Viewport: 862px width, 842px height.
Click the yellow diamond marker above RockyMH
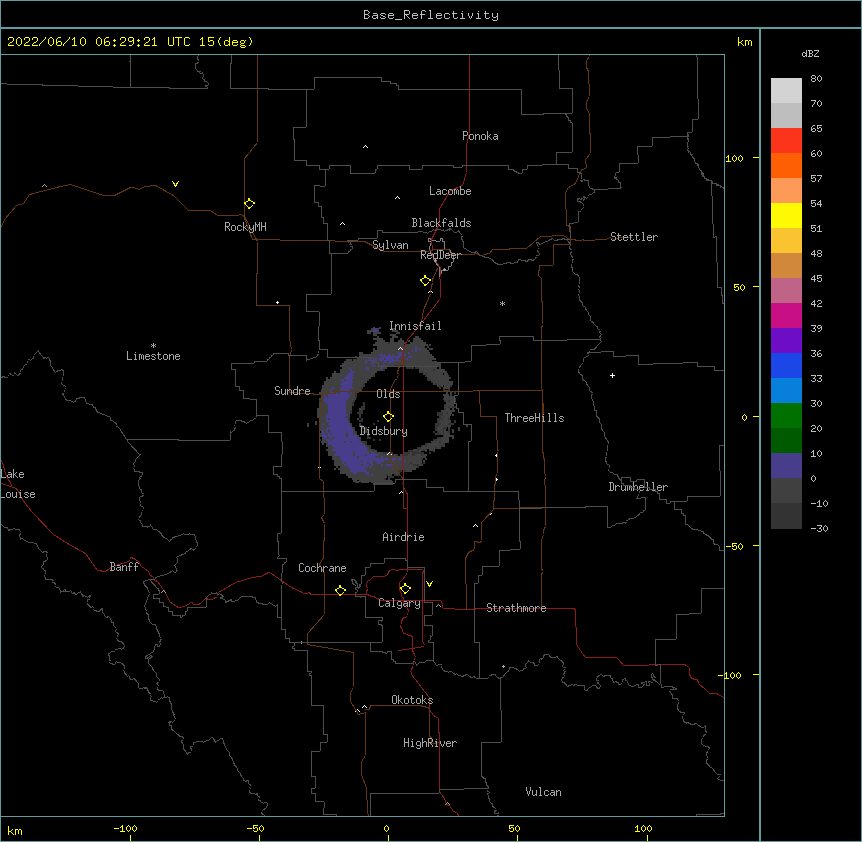click(x=249, y=203)
